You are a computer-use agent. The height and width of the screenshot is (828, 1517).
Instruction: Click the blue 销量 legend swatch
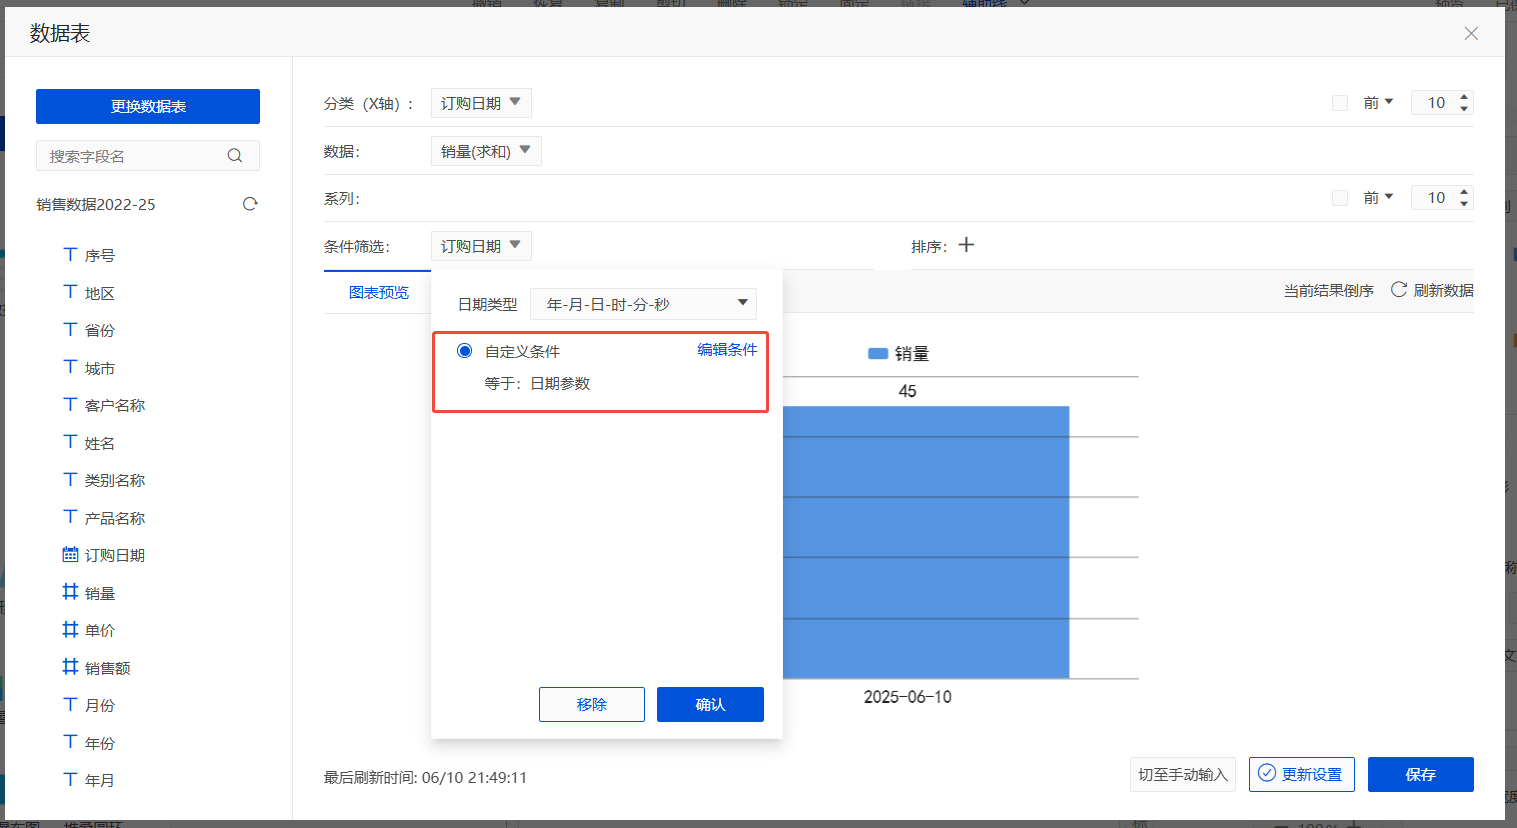(878, 354)
